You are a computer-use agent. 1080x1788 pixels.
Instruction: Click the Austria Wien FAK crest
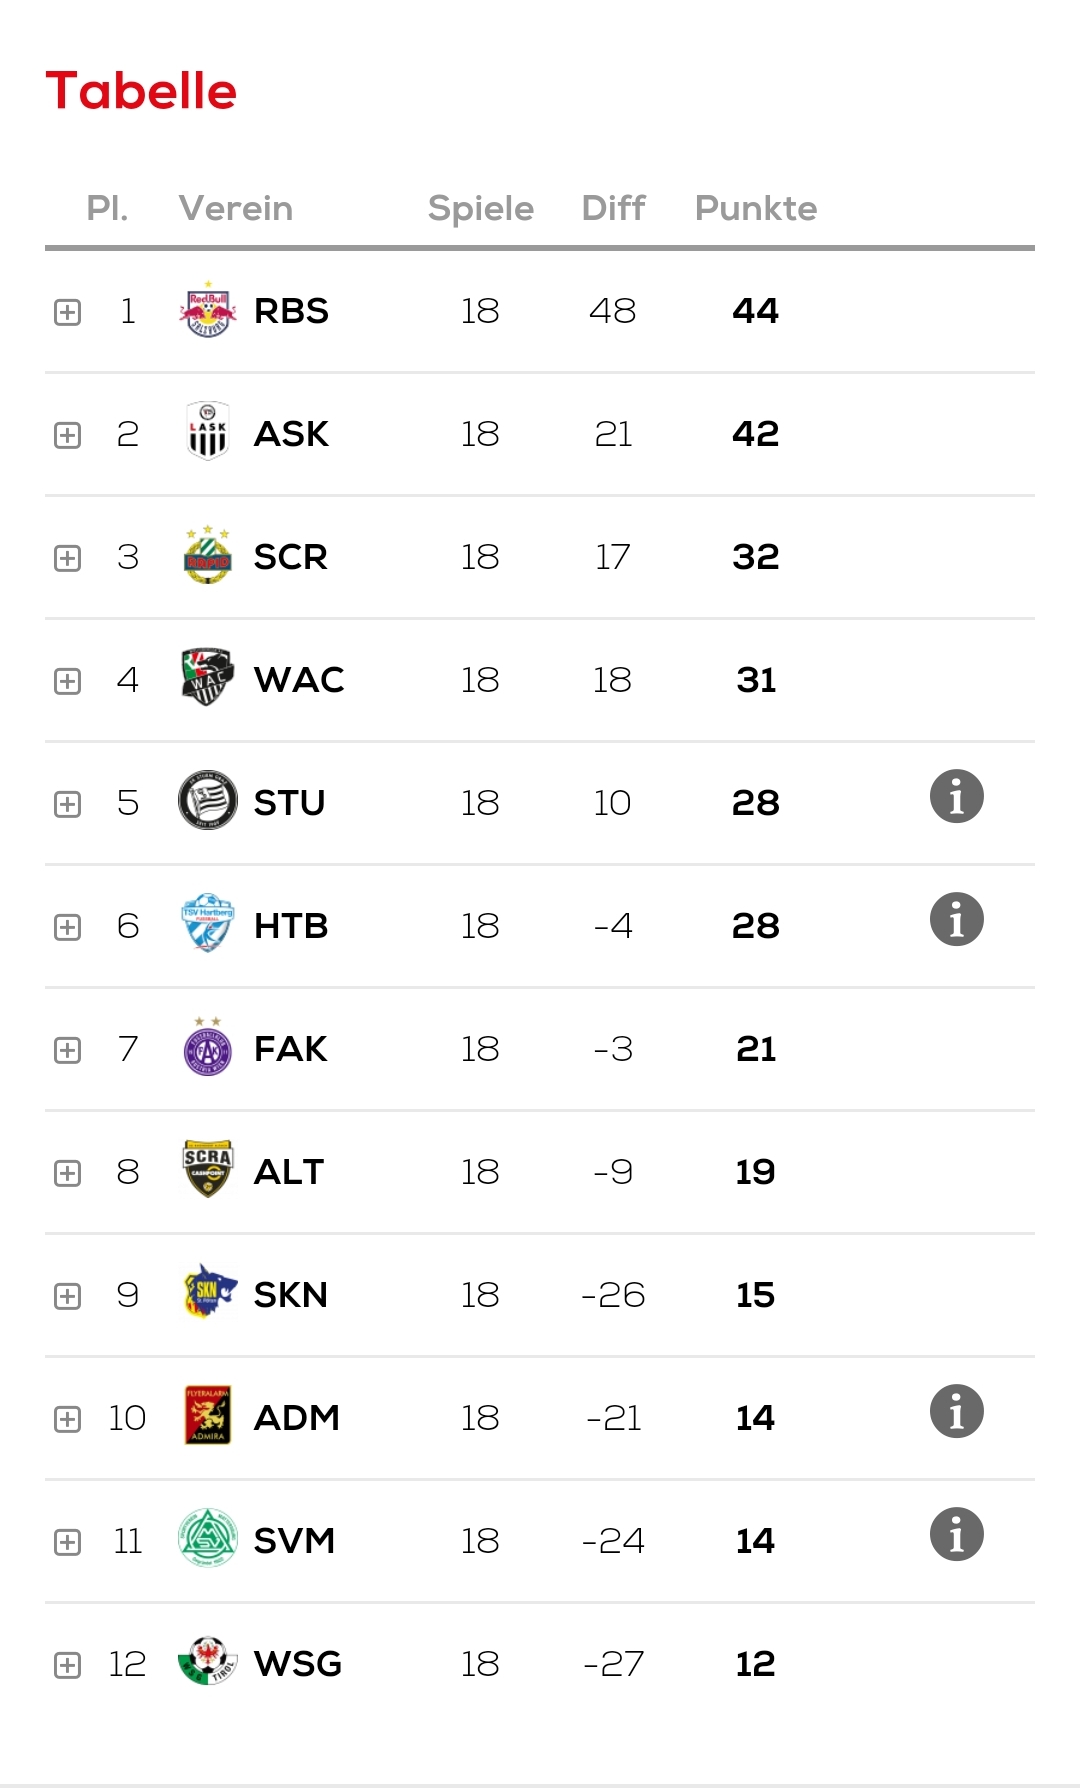[208, 1047]
